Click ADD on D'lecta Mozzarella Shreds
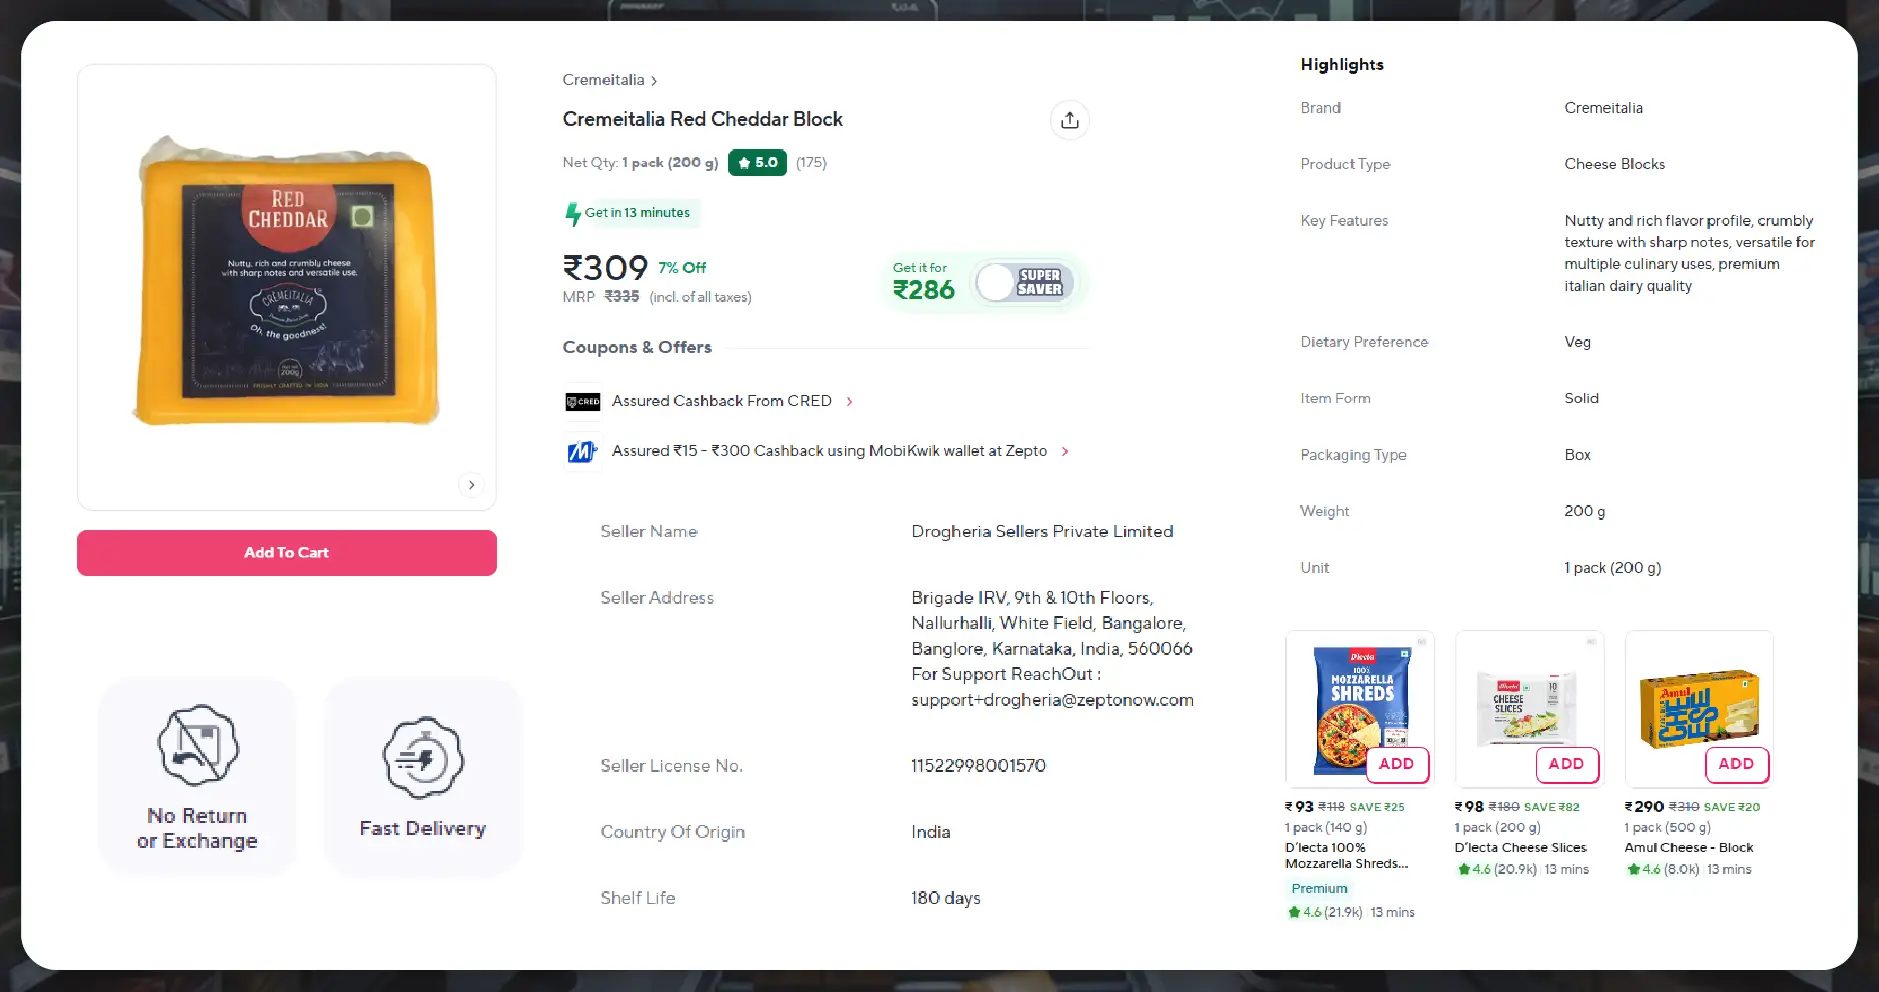This screenshot has height=992, width=1879. pos(1397,765)
